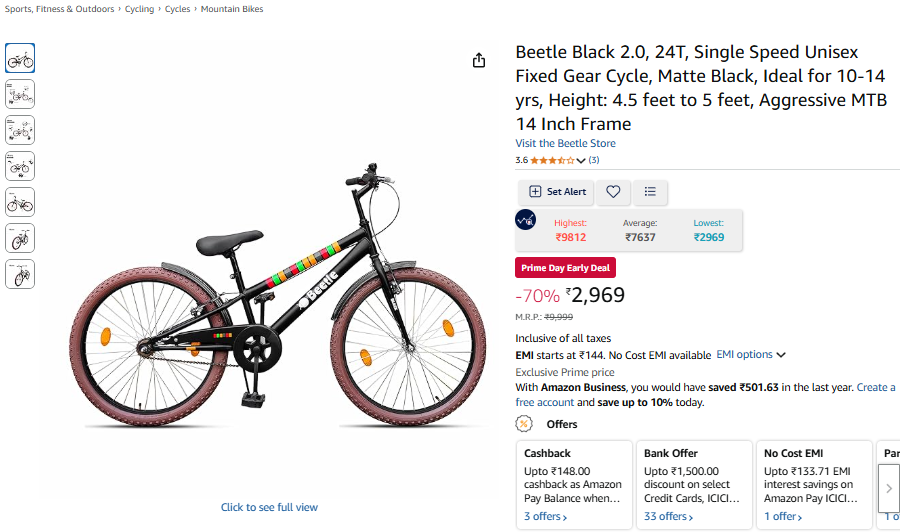The height and width of the screenshot is (532, 916).
Task: Visit the Beetle Store link
Action: [x=565, y=143]
